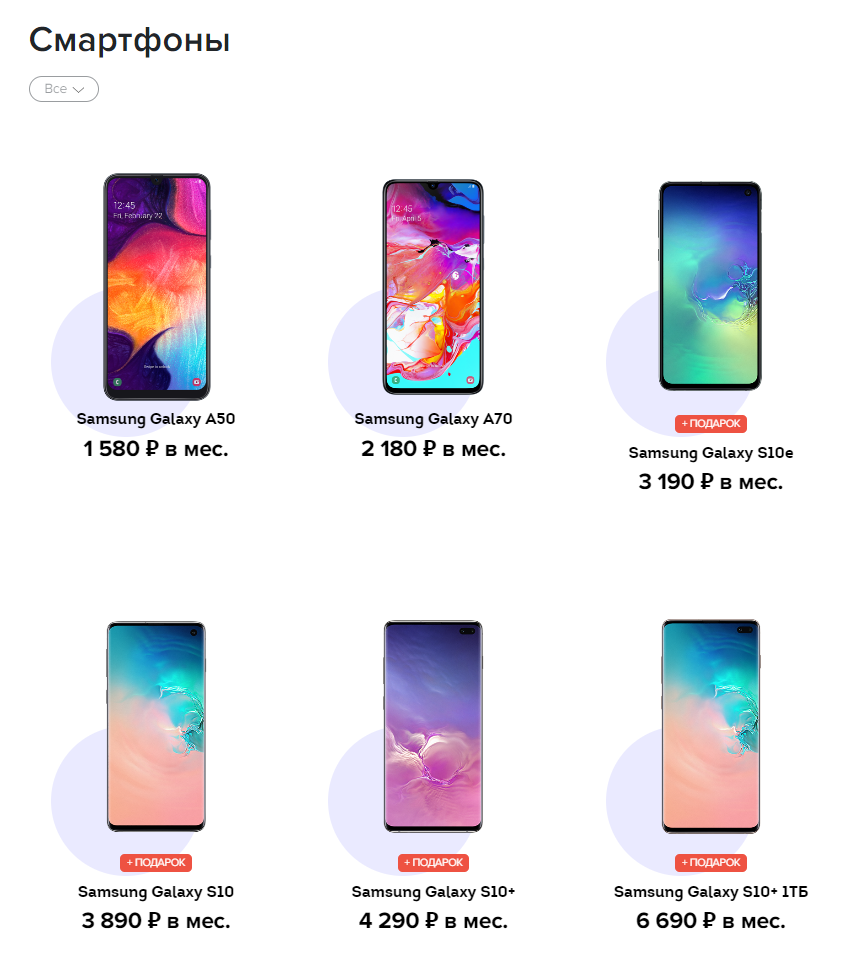Click the Samsung Galaxy A50 phone image

(157, 287)
